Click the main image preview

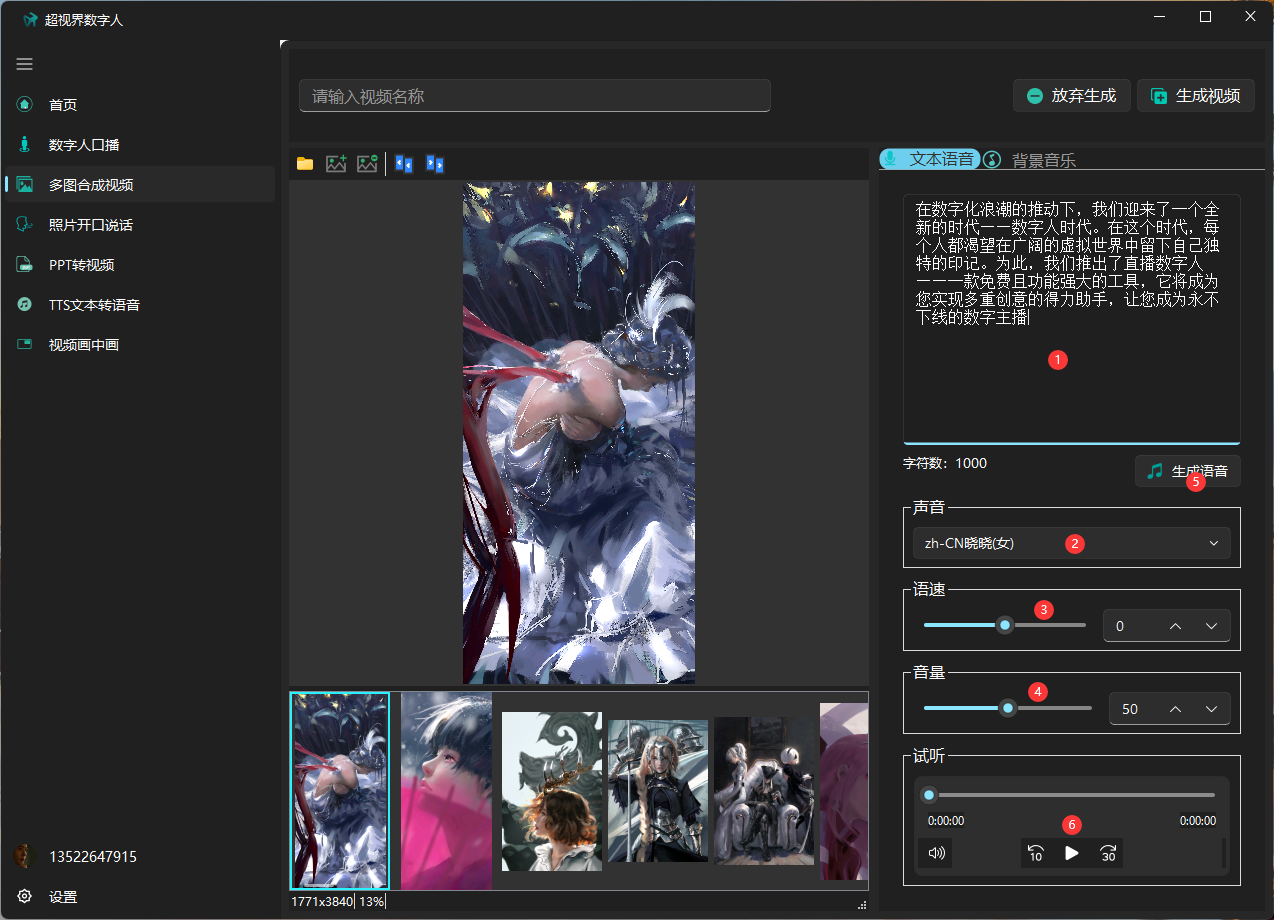click(579, 432)
